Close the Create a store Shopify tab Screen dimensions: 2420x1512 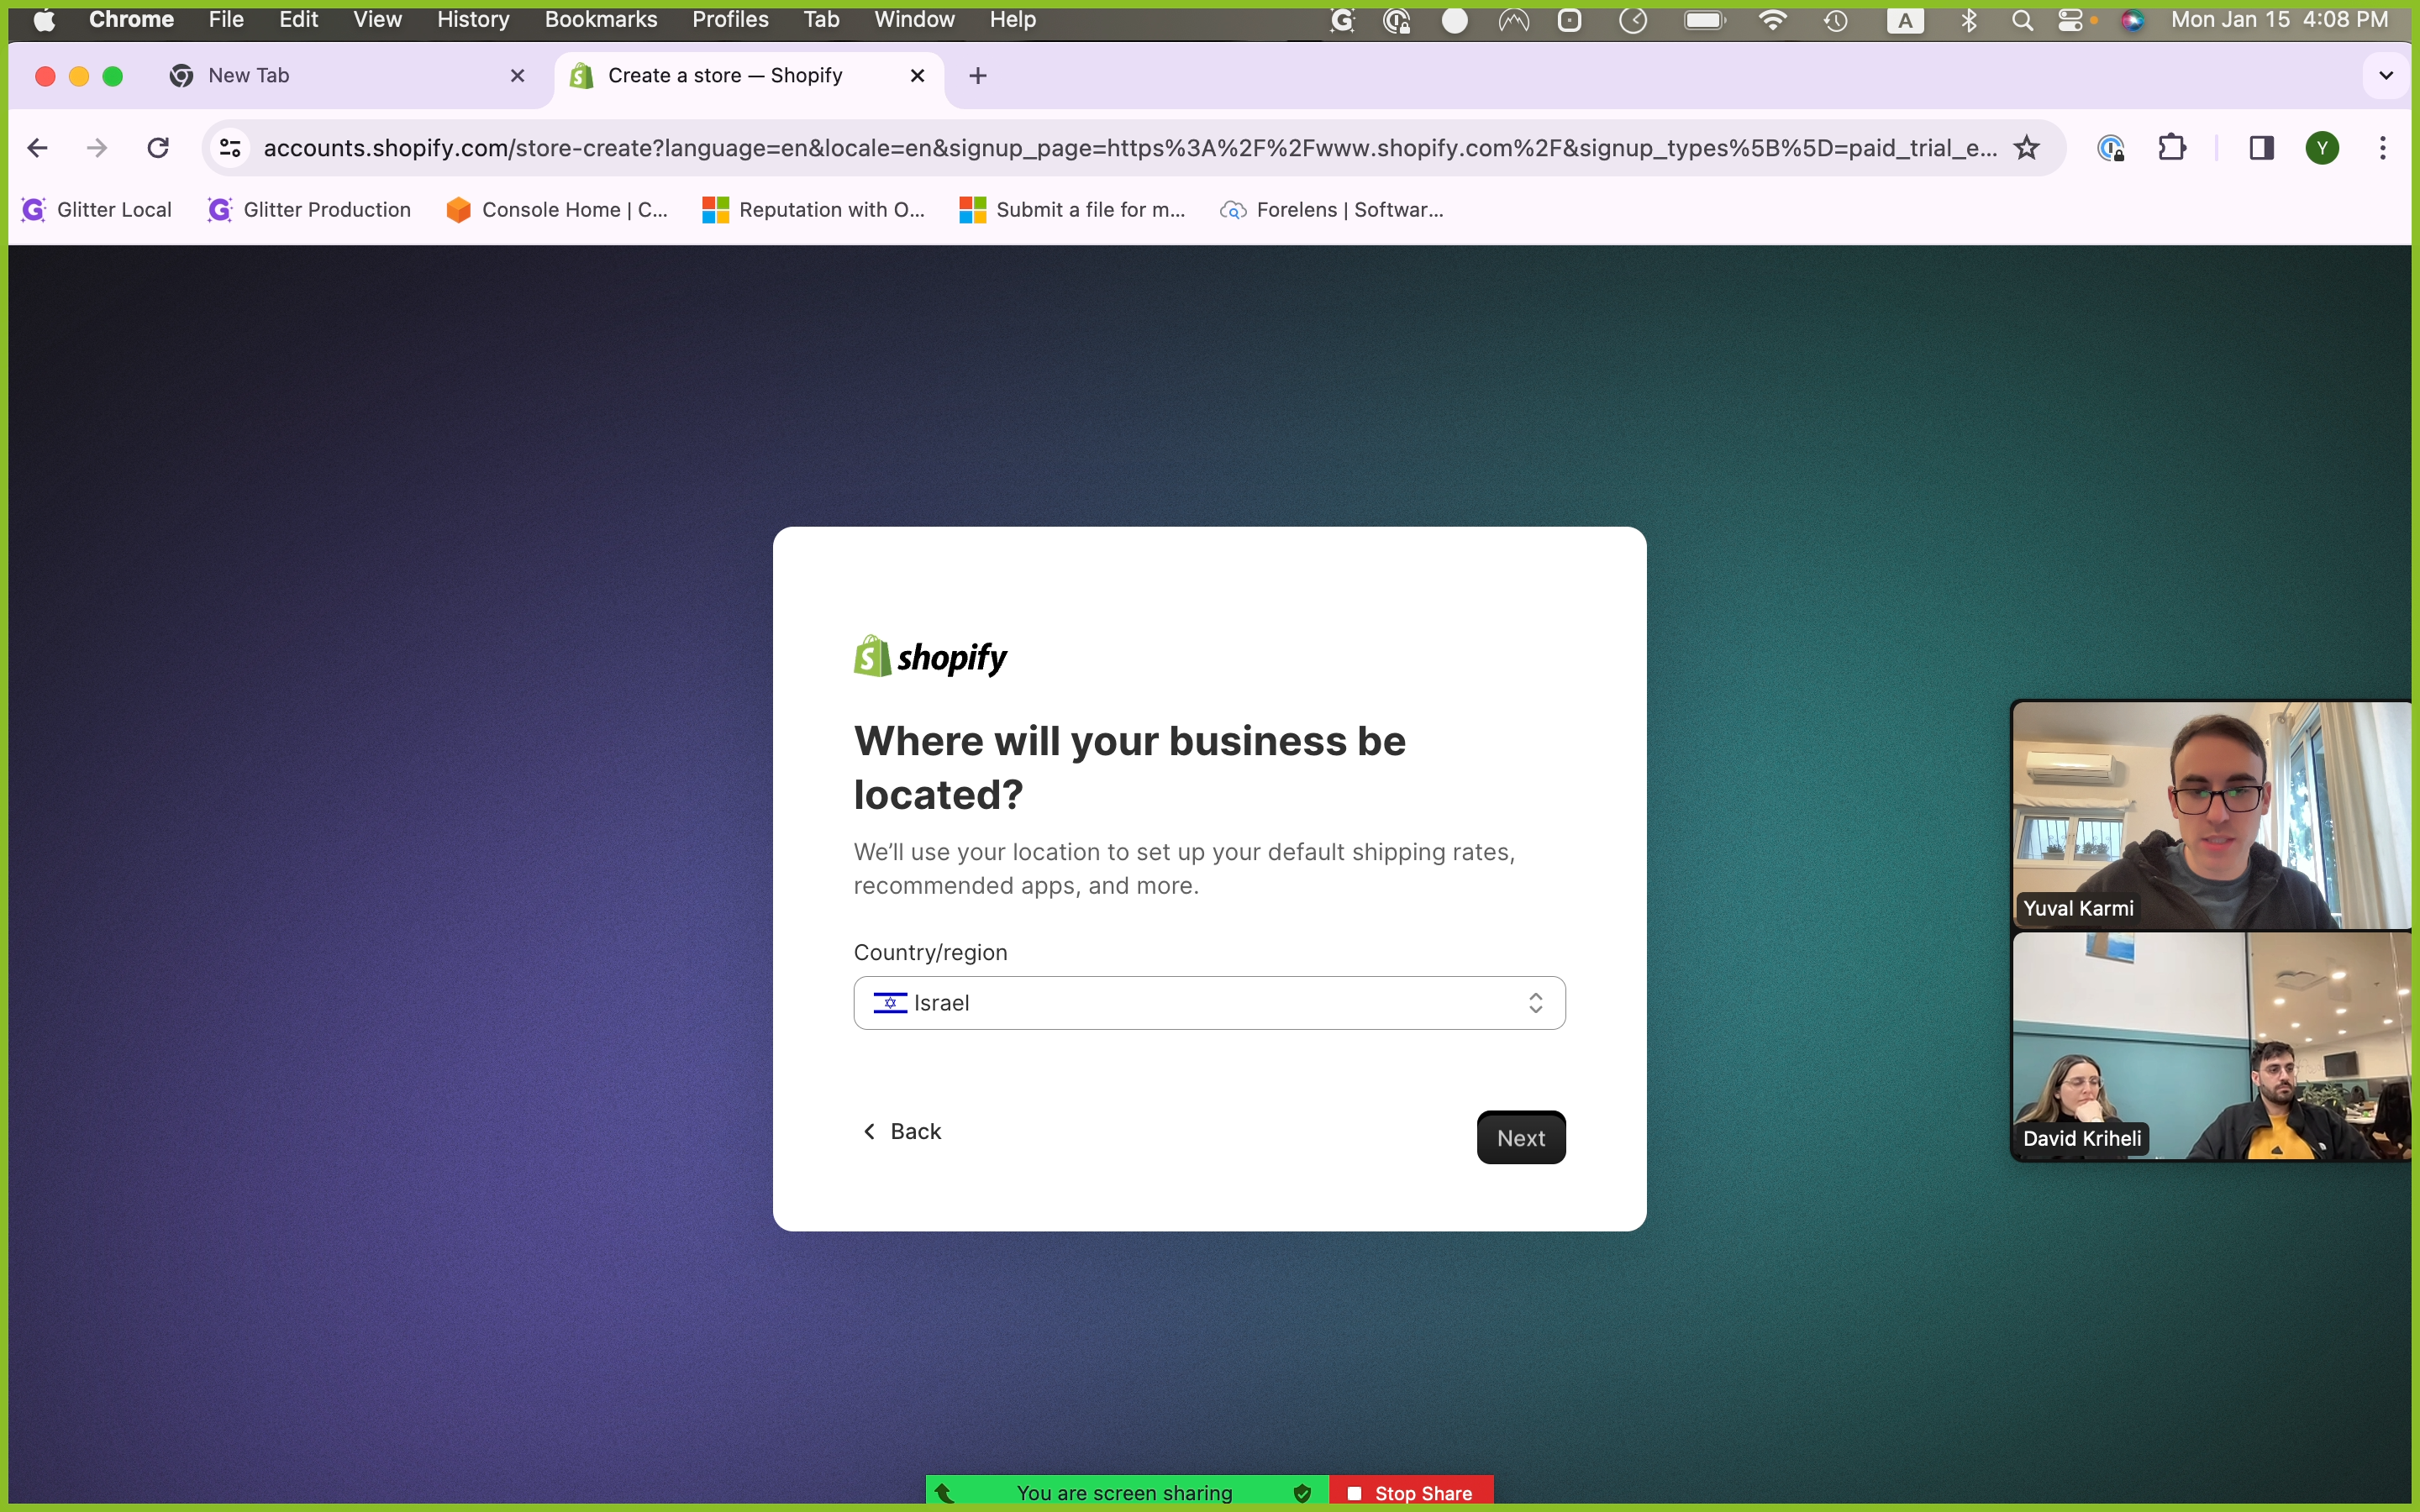pyautogui.click(x=917, y=76)
